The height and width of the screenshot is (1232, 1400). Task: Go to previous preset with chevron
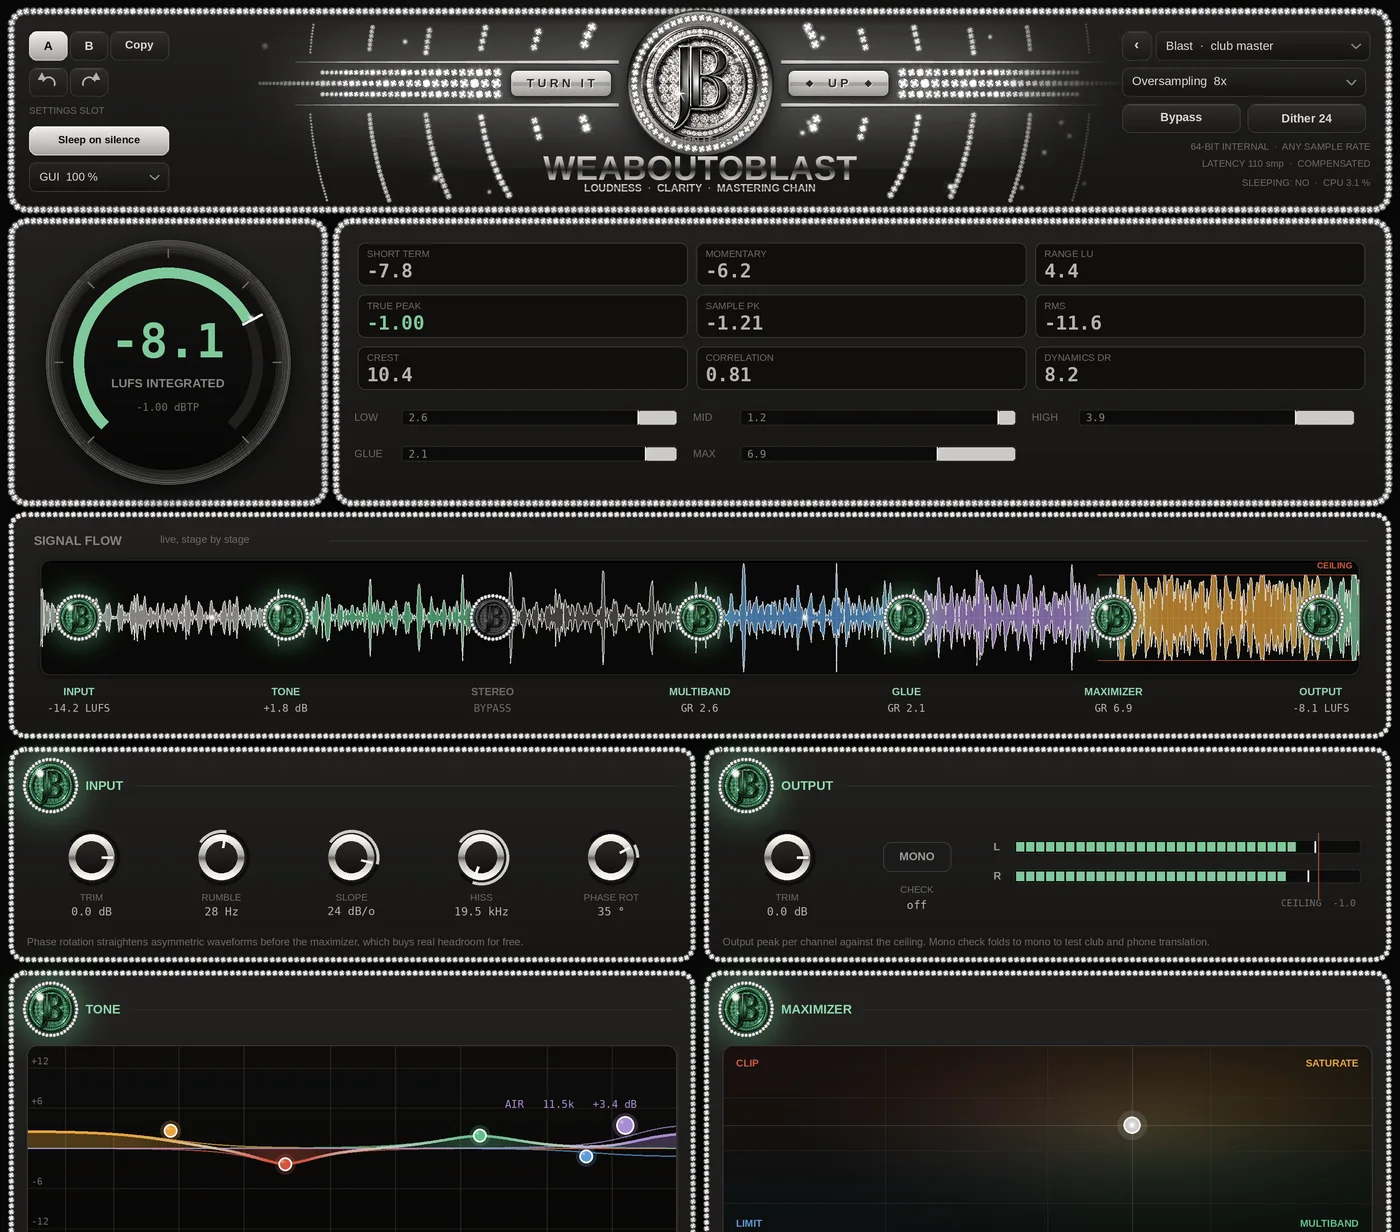(x=1136, y=46)
